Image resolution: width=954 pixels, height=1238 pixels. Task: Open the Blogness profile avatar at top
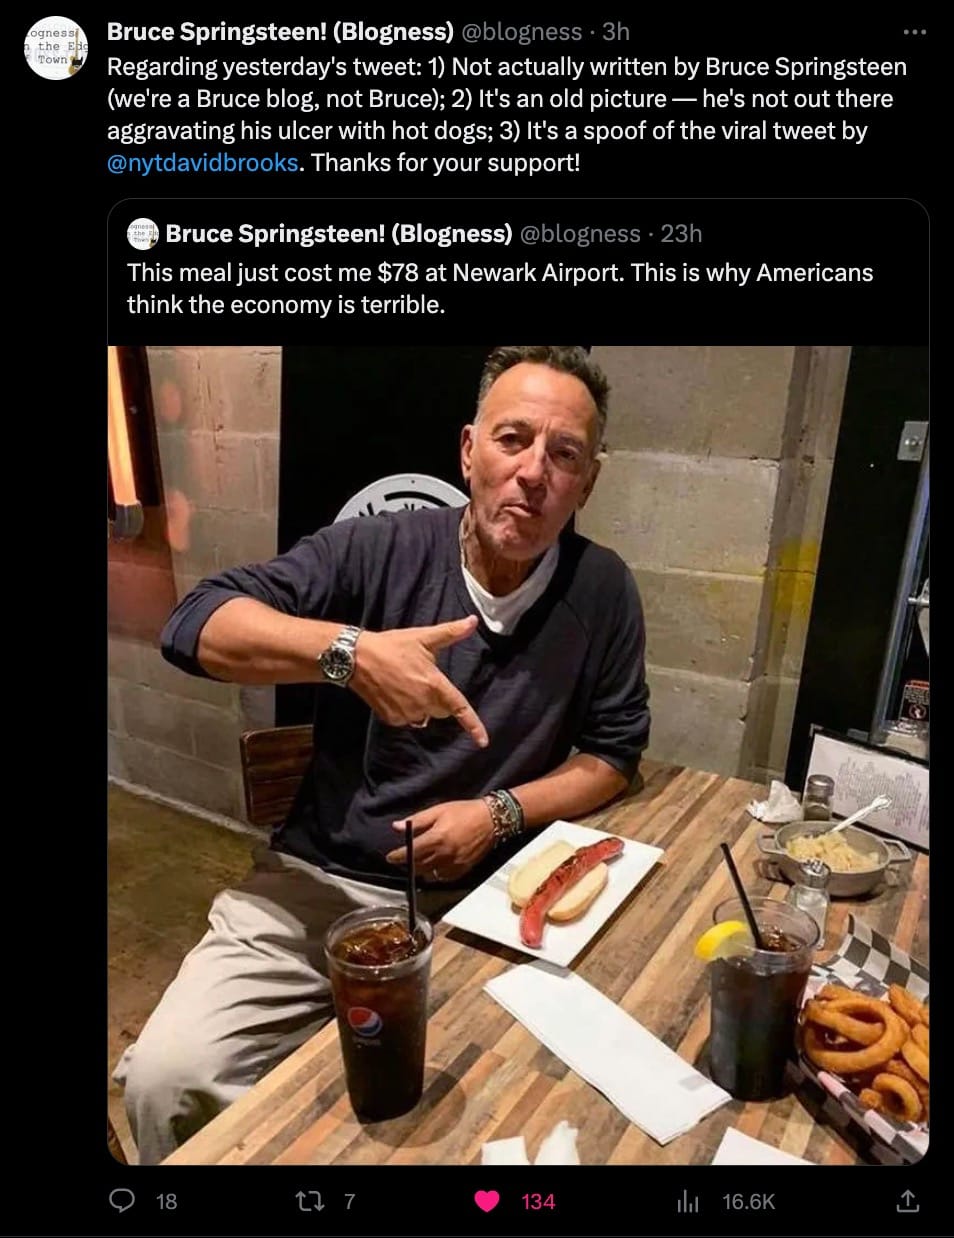[55, 47]
